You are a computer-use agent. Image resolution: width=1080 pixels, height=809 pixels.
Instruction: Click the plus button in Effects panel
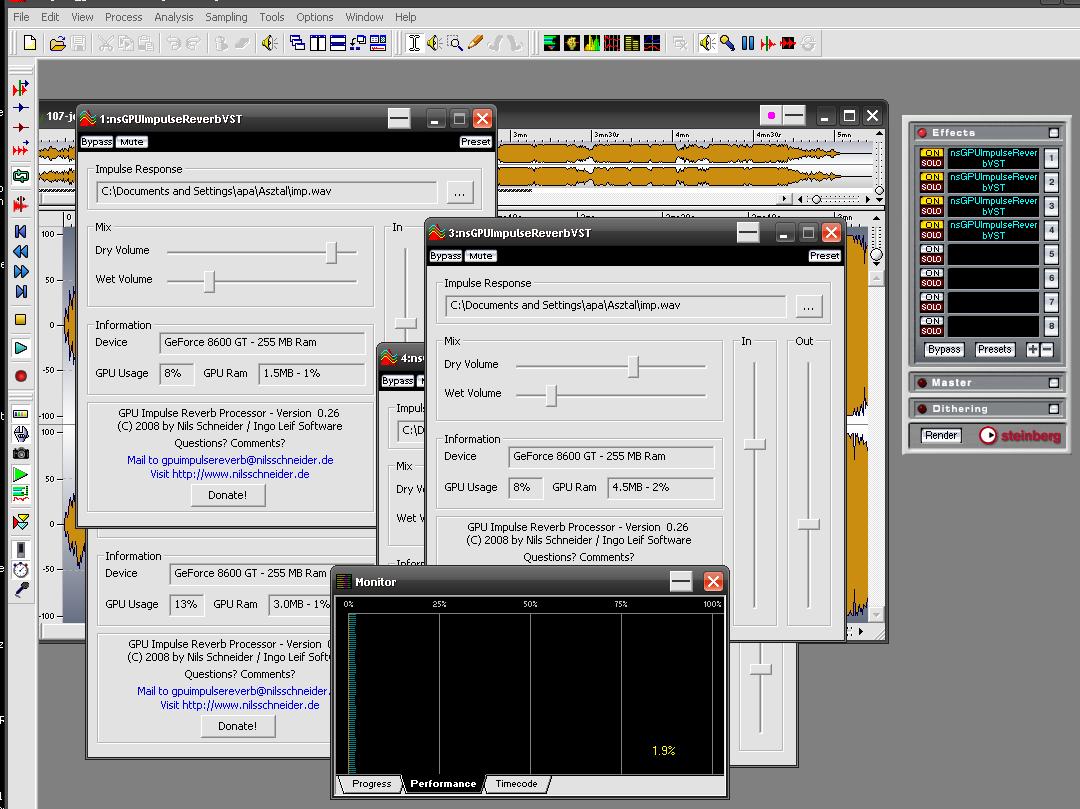[1032, 349]
